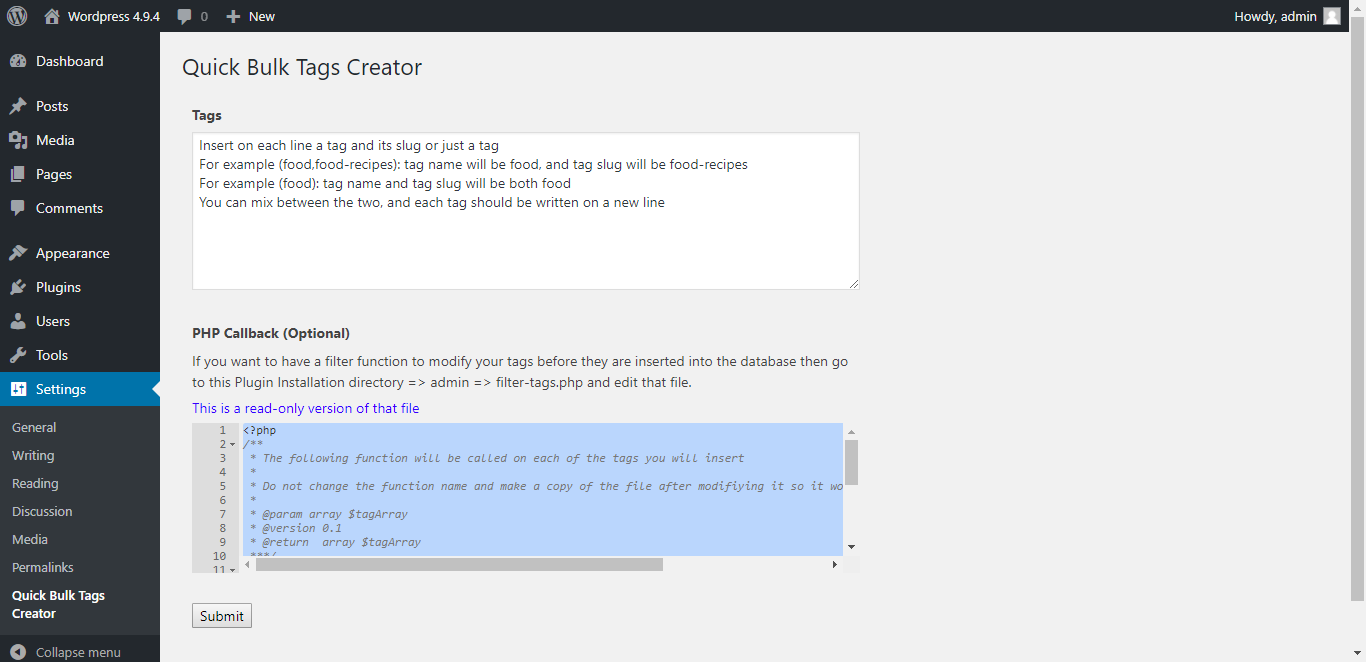Click the Collapse menu arrow icon

tap(18, 652)
